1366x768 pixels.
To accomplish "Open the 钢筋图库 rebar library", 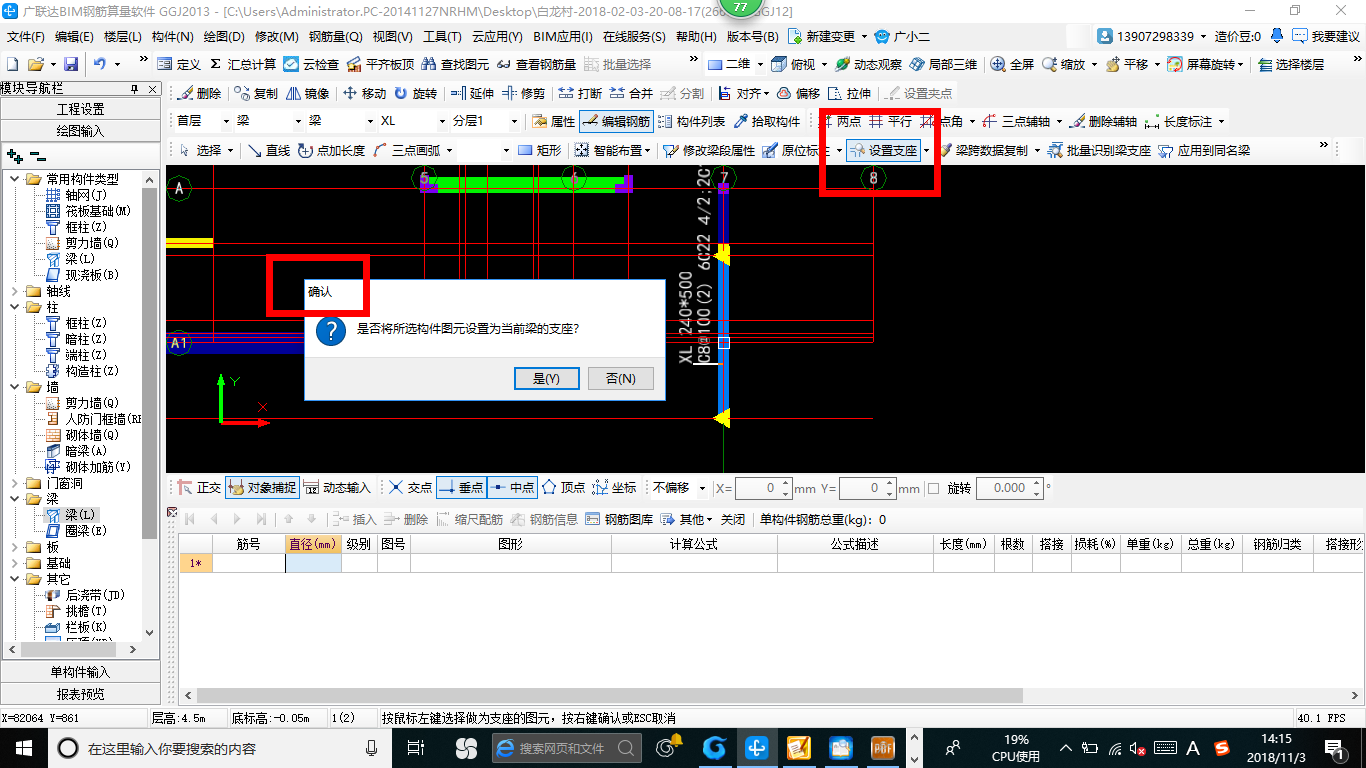I will pyautogui.click(x=619, y=519).
